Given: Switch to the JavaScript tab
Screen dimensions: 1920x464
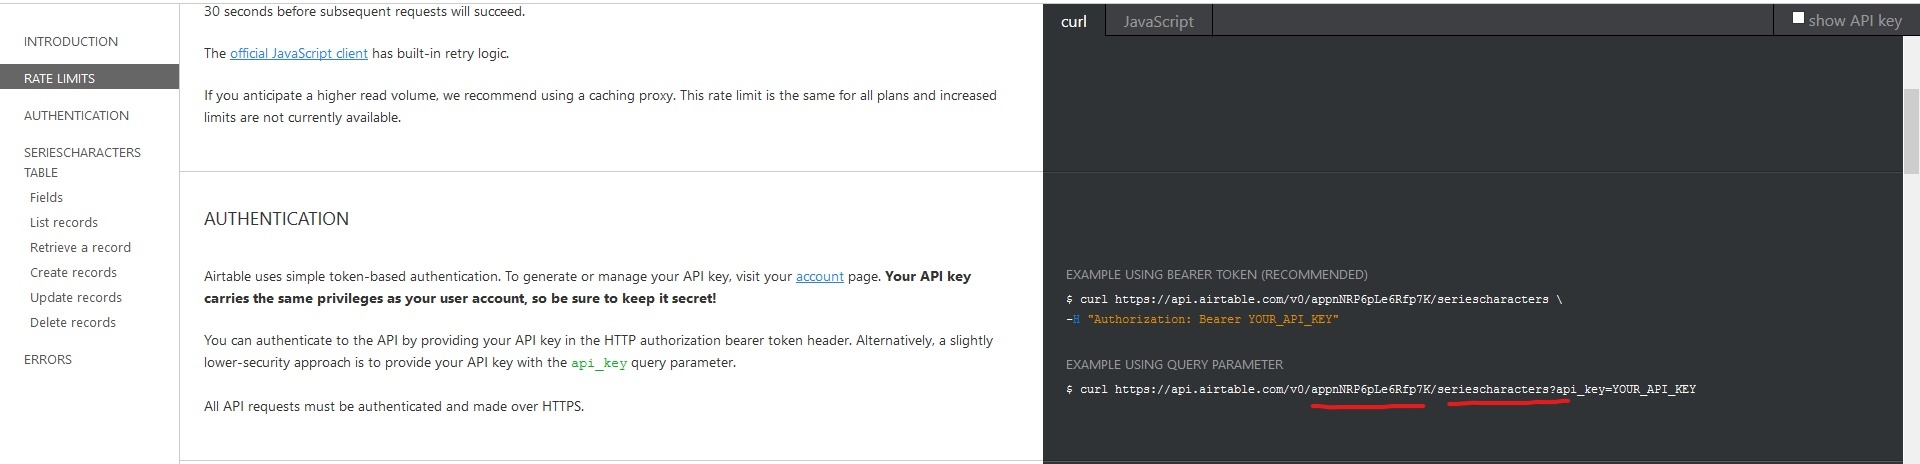Looking at the screenshot, I should 1158,21.
